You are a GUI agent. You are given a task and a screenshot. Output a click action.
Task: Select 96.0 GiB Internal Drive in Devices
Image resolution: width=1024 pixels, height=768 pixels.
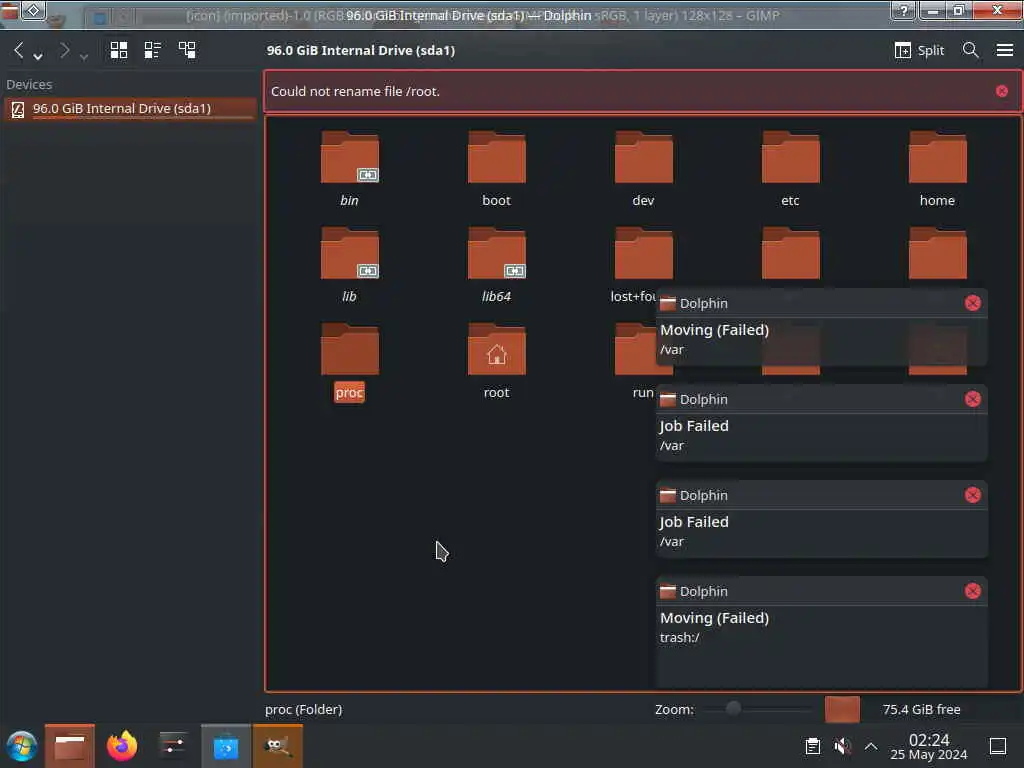click(129, 108)
